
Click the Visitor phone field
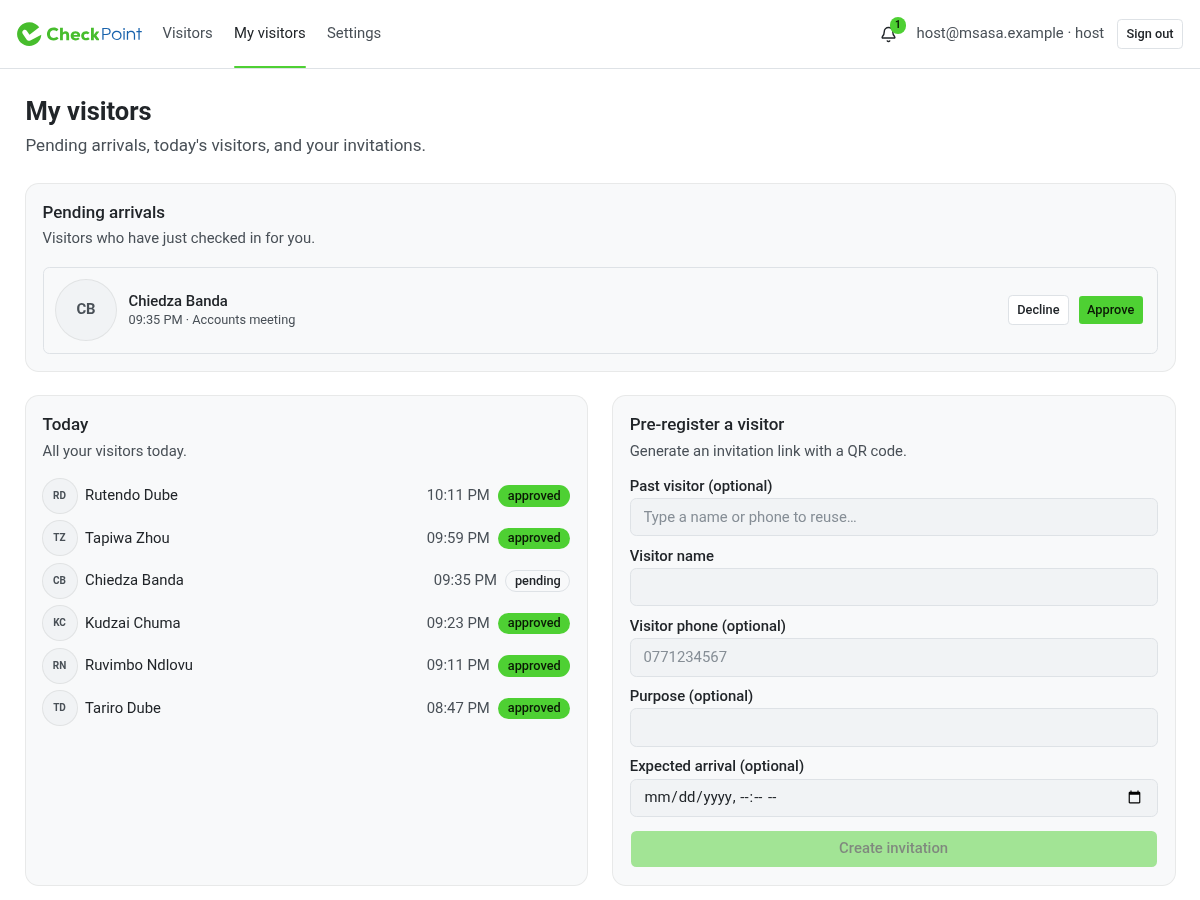tap(894, 657)
